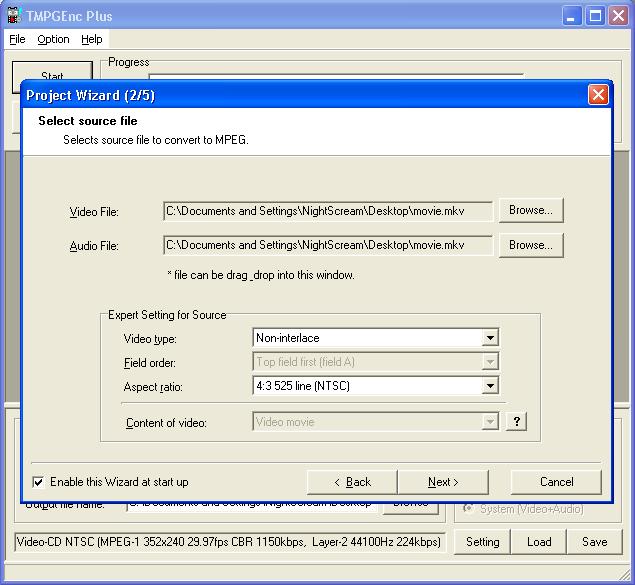The width and height of the screenshot is (635, 585).
Task: Click the 'Expert Setting for Source' group label
Action: click(167, 315)
